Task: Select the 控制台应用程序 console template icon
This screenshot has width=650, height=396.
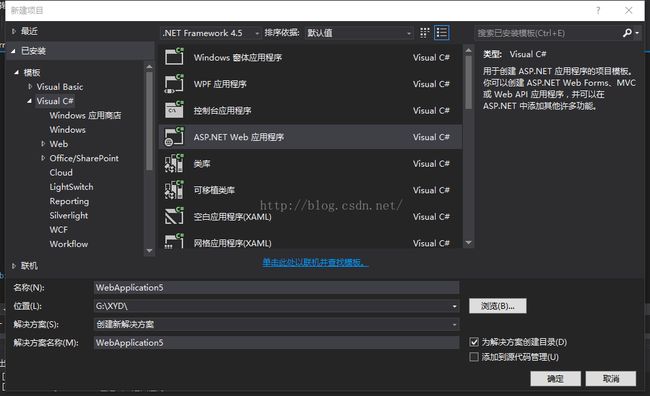Action: pyautogui.click(x=174, y=110)
